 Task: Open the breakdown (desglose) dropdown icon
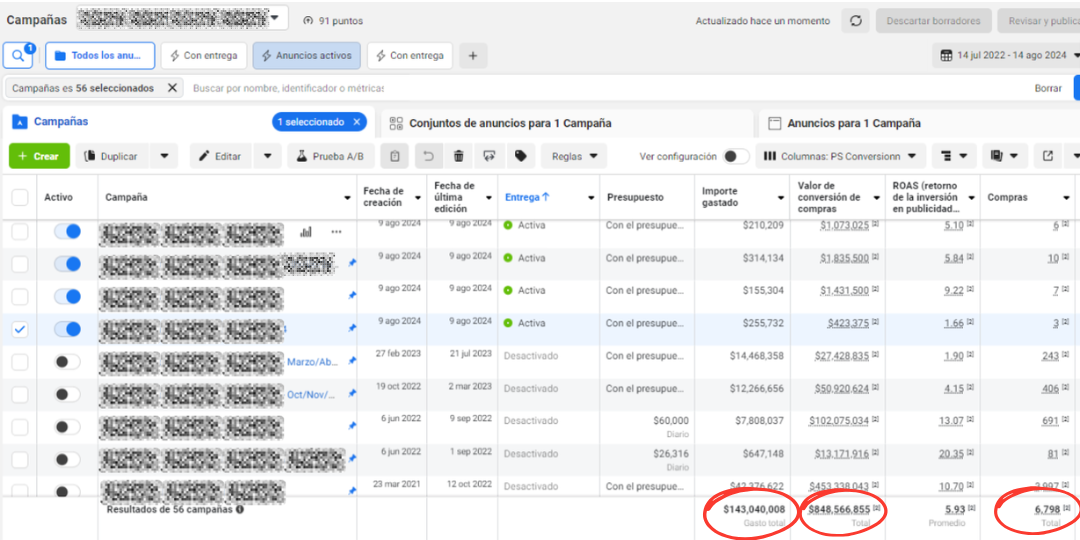(x=954, y=156)
